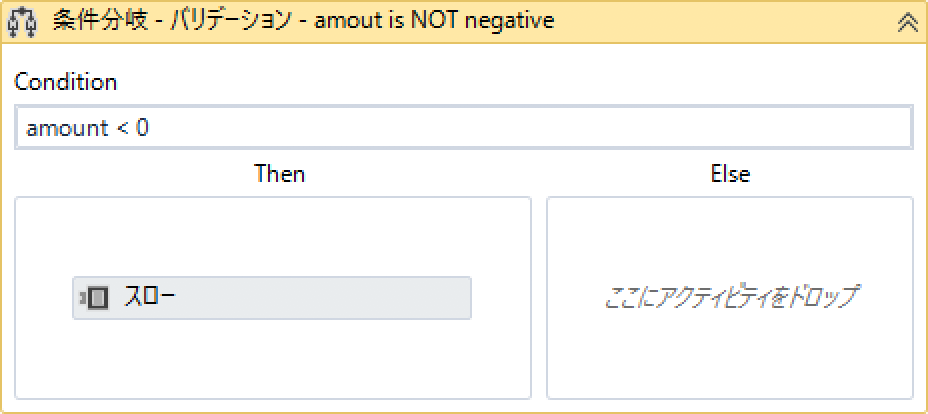Click the ここにアクティビティをドロップ placeholder in Else

(x=730, y=297)
